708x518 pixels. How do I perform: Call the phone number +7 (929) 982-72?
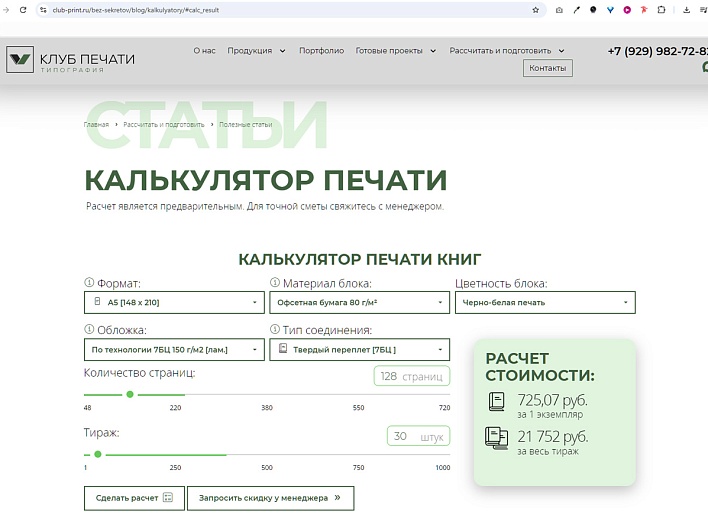pos(657,51)
